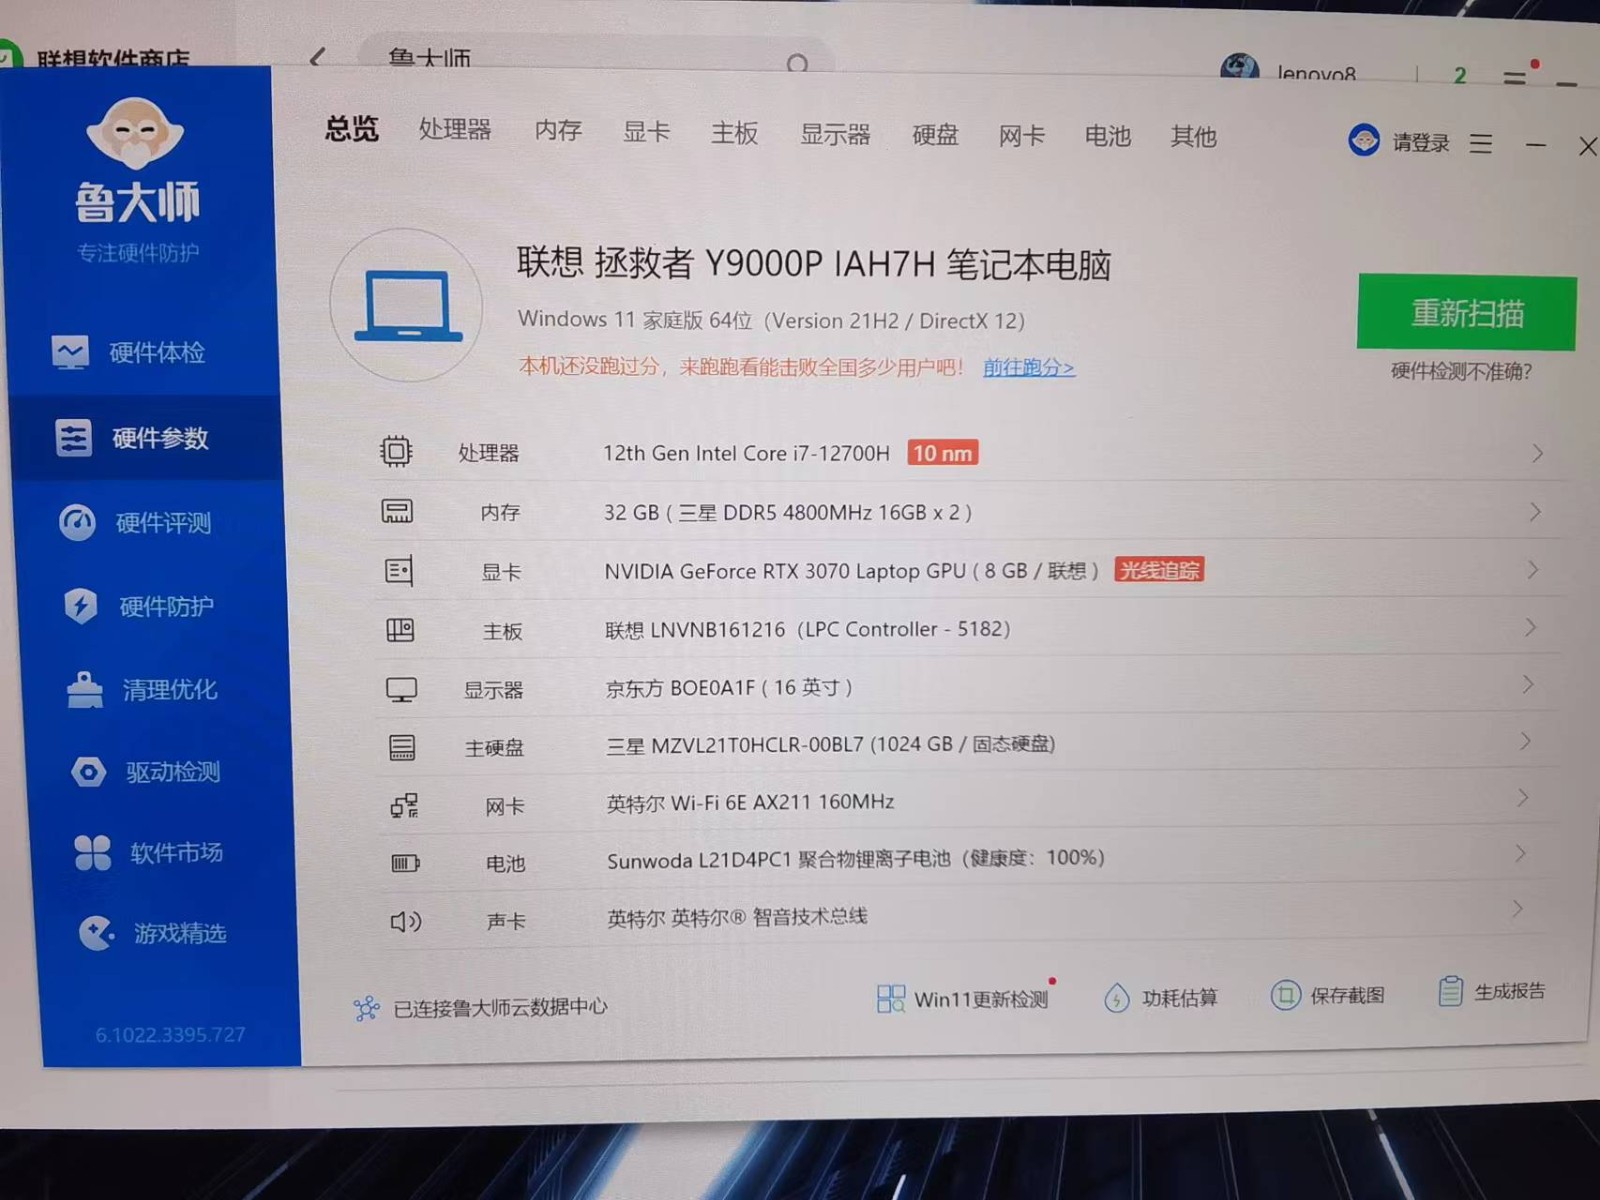Click 请登录 login text

click(x=1421, y=143)
